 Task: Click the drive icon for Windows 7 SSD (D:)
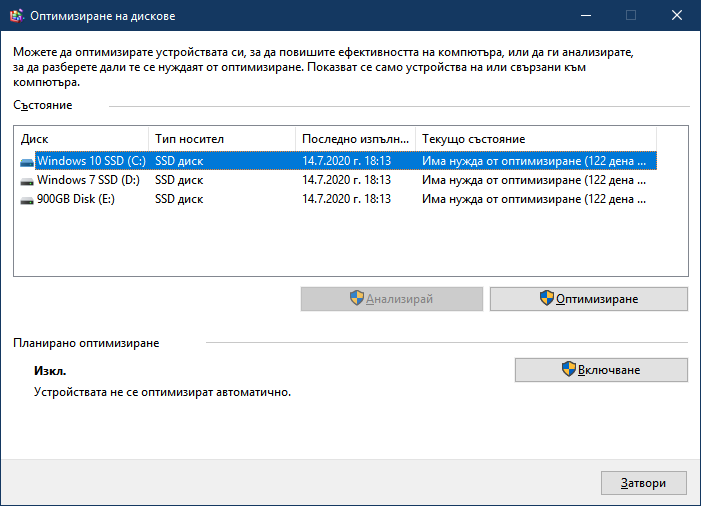[x=27, y=181]
